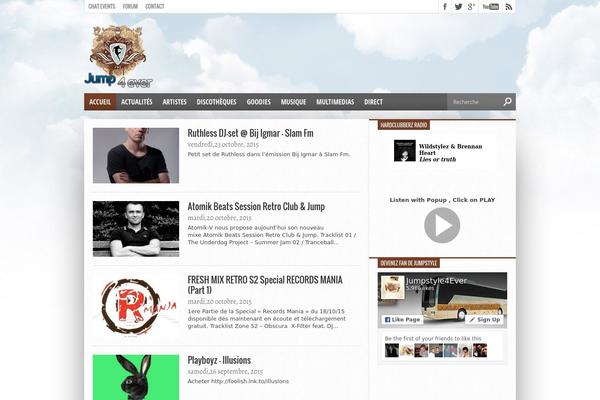This screenshot has height=400, width=600.
Task: Click the Hardclubberz Radio widget header
Action: click(x=404, y=125)
